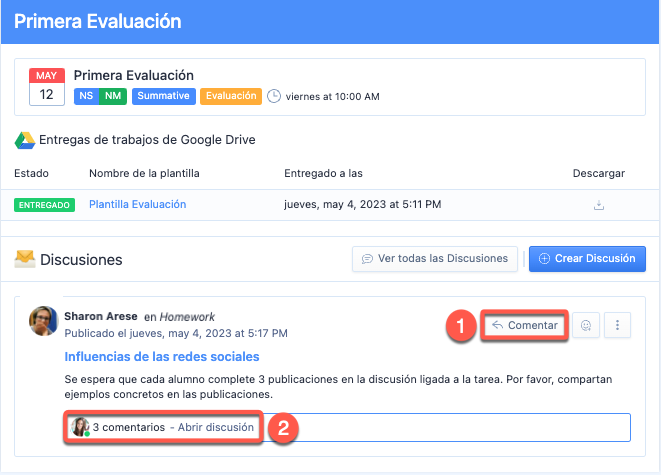Open Influencias de las redes sociales discussion
The height and width of the screenshot is (475, 661).
pos(162,356)
